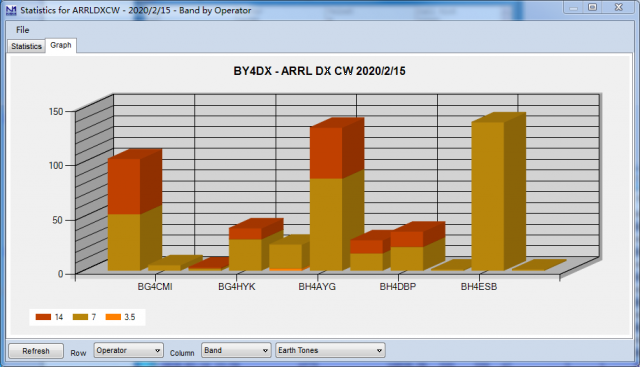Open the Row Operator dropdown
This screenshot has width=640, height=367.
129,350
